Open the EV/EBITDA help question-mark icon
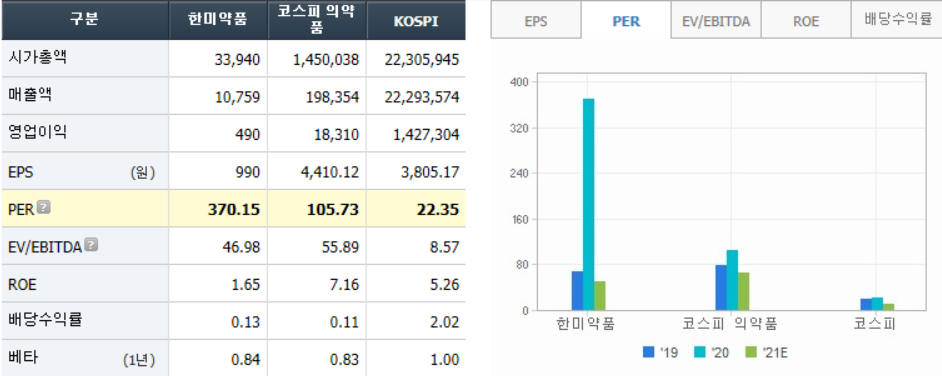942x376 pixels. point(91,244)
